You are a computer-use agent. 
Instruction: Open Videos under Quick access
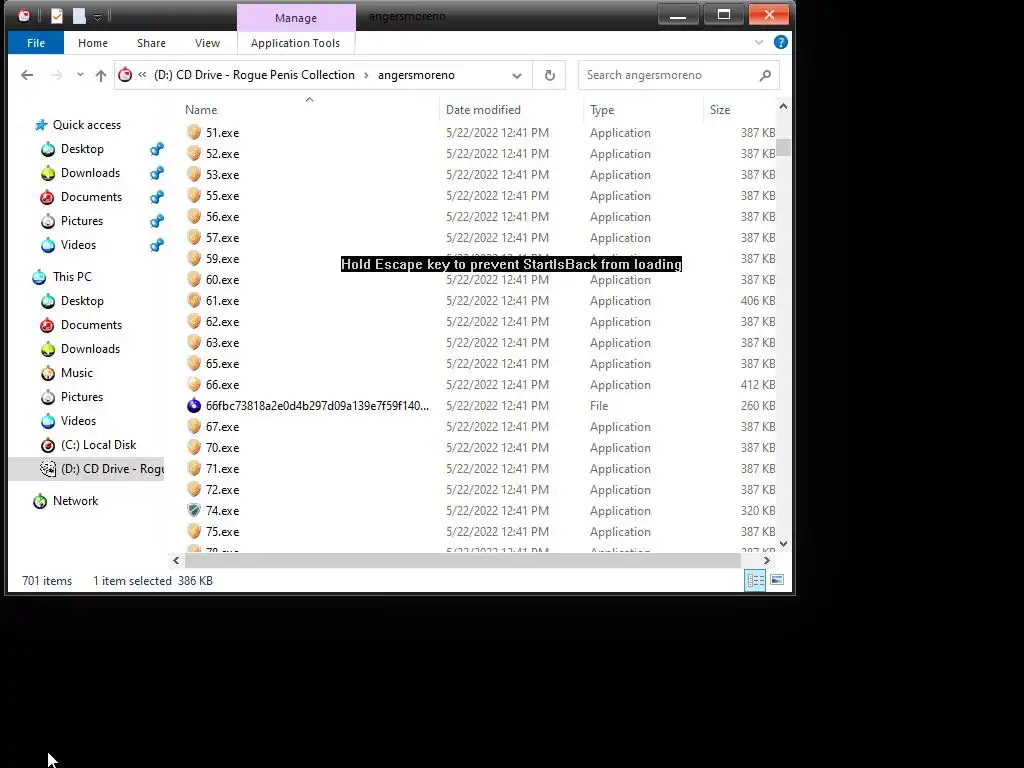click(78, 245)
